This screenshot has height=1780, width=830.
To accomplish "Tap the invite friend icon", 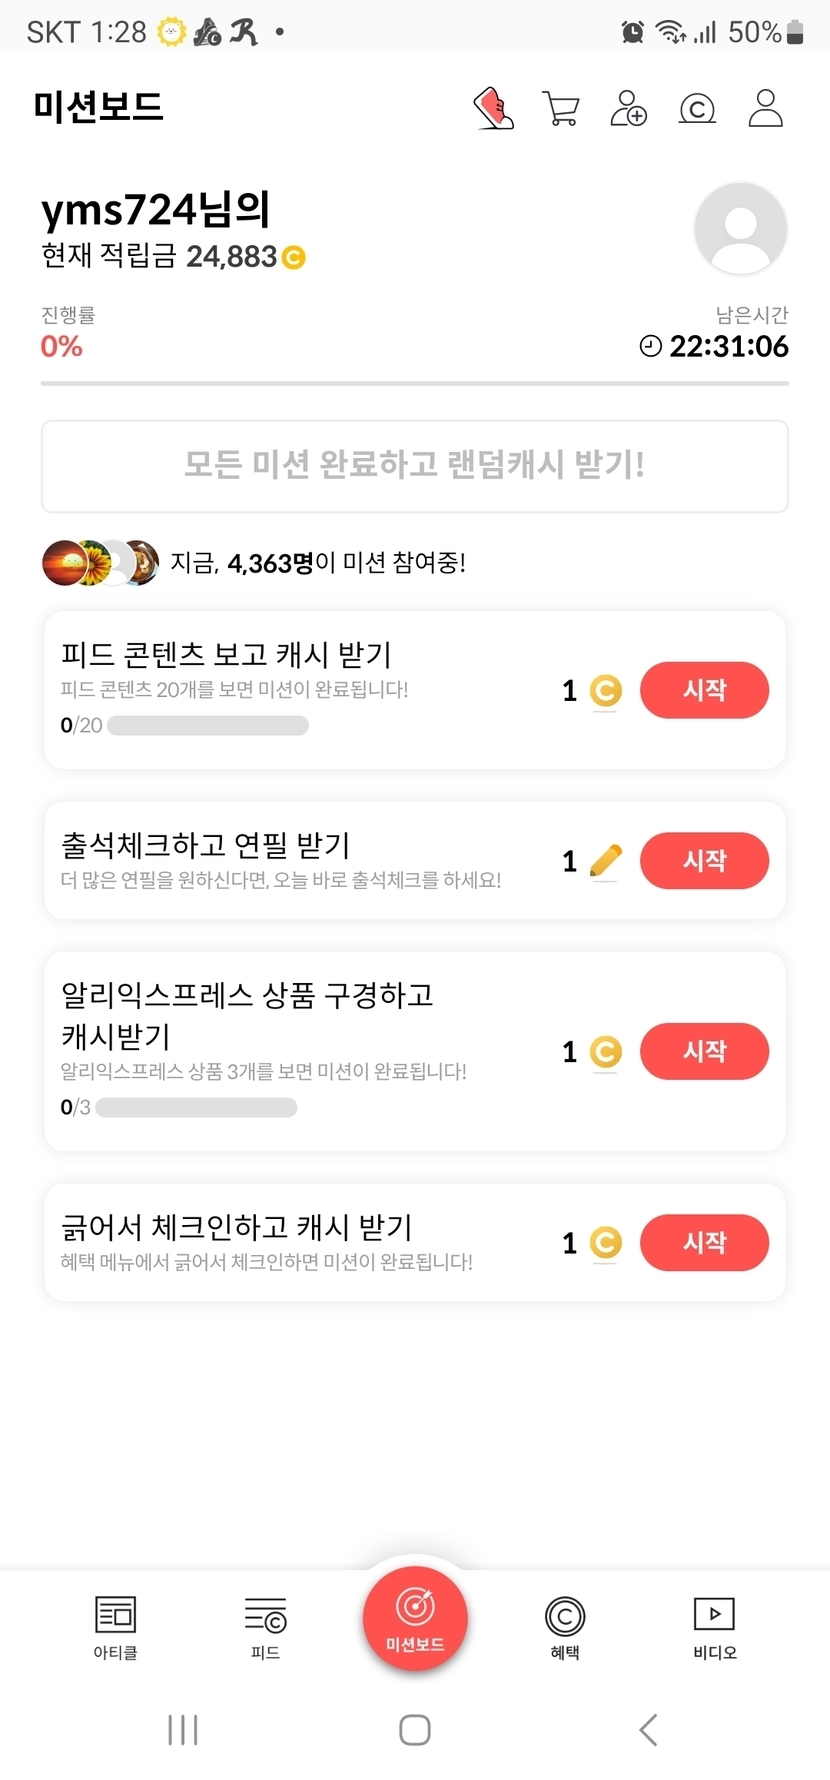I will (x=629, y=108).
